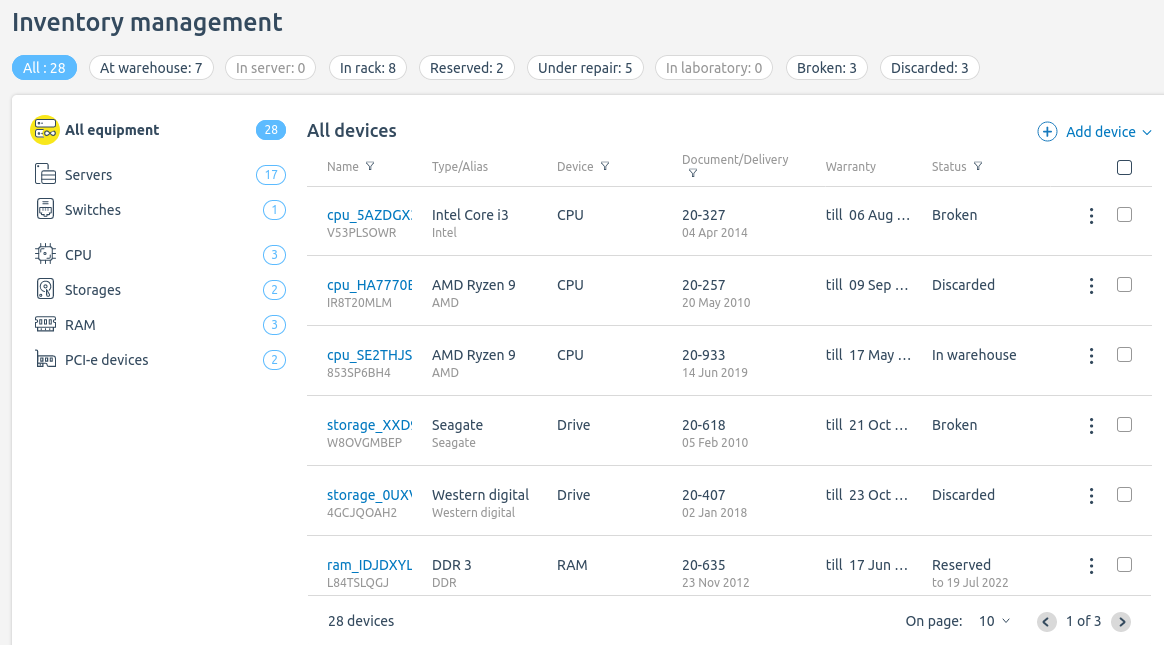Click the Warranty column header
The height and width of the screenshot is (645, 1164).
tap(851, 166)
